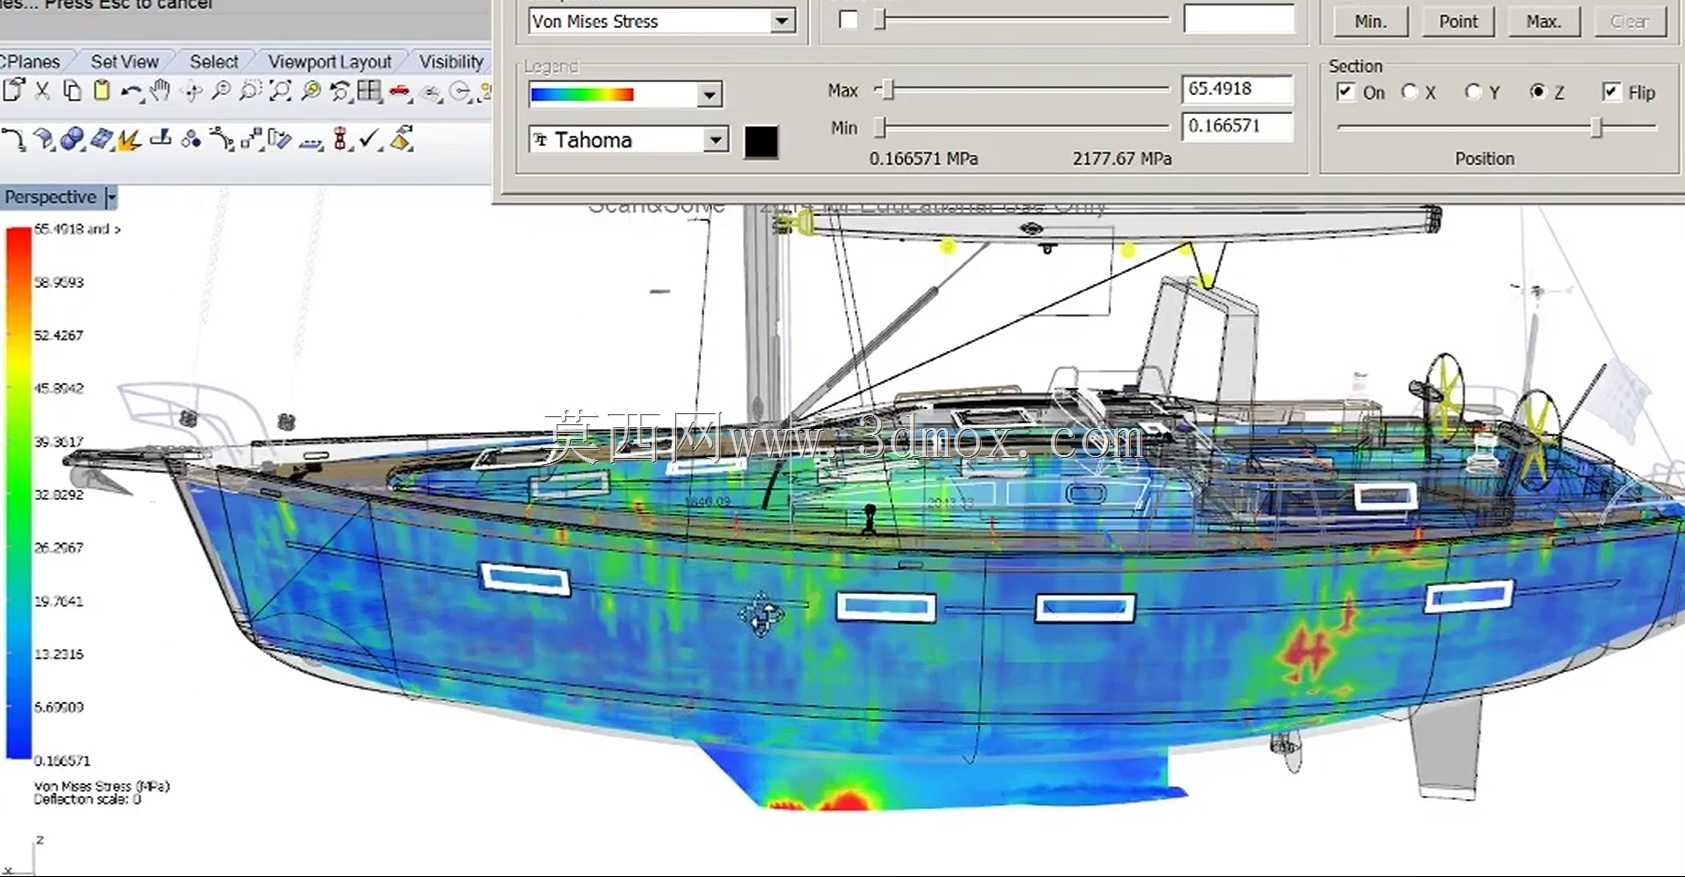
Task: Click the Min value field 0.166571
Action: [x=1237, y=126]
